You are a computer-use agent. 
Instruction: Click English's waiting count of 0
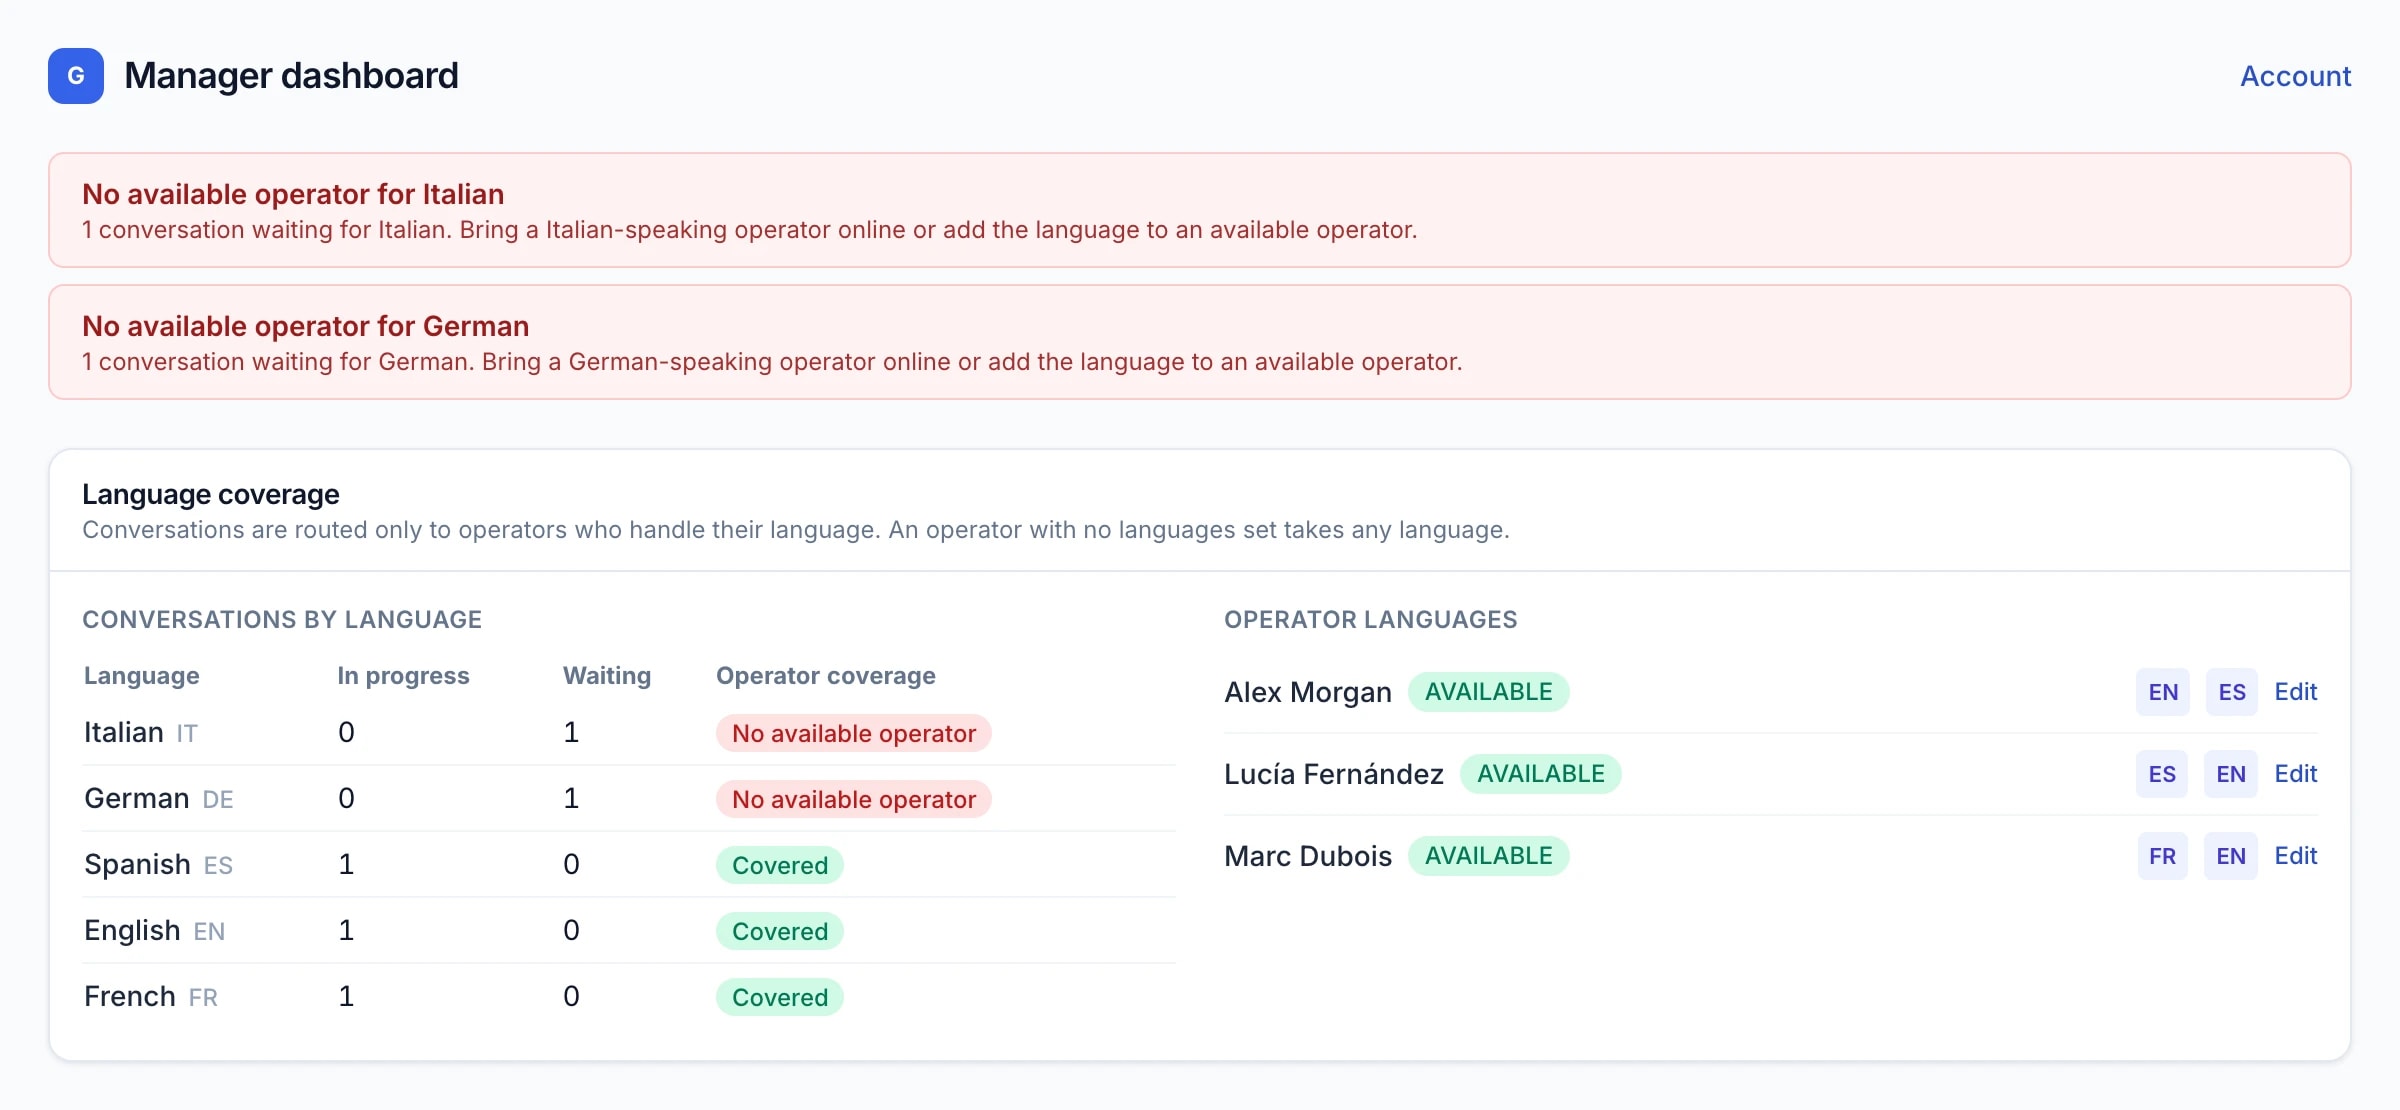pos(571,931)
